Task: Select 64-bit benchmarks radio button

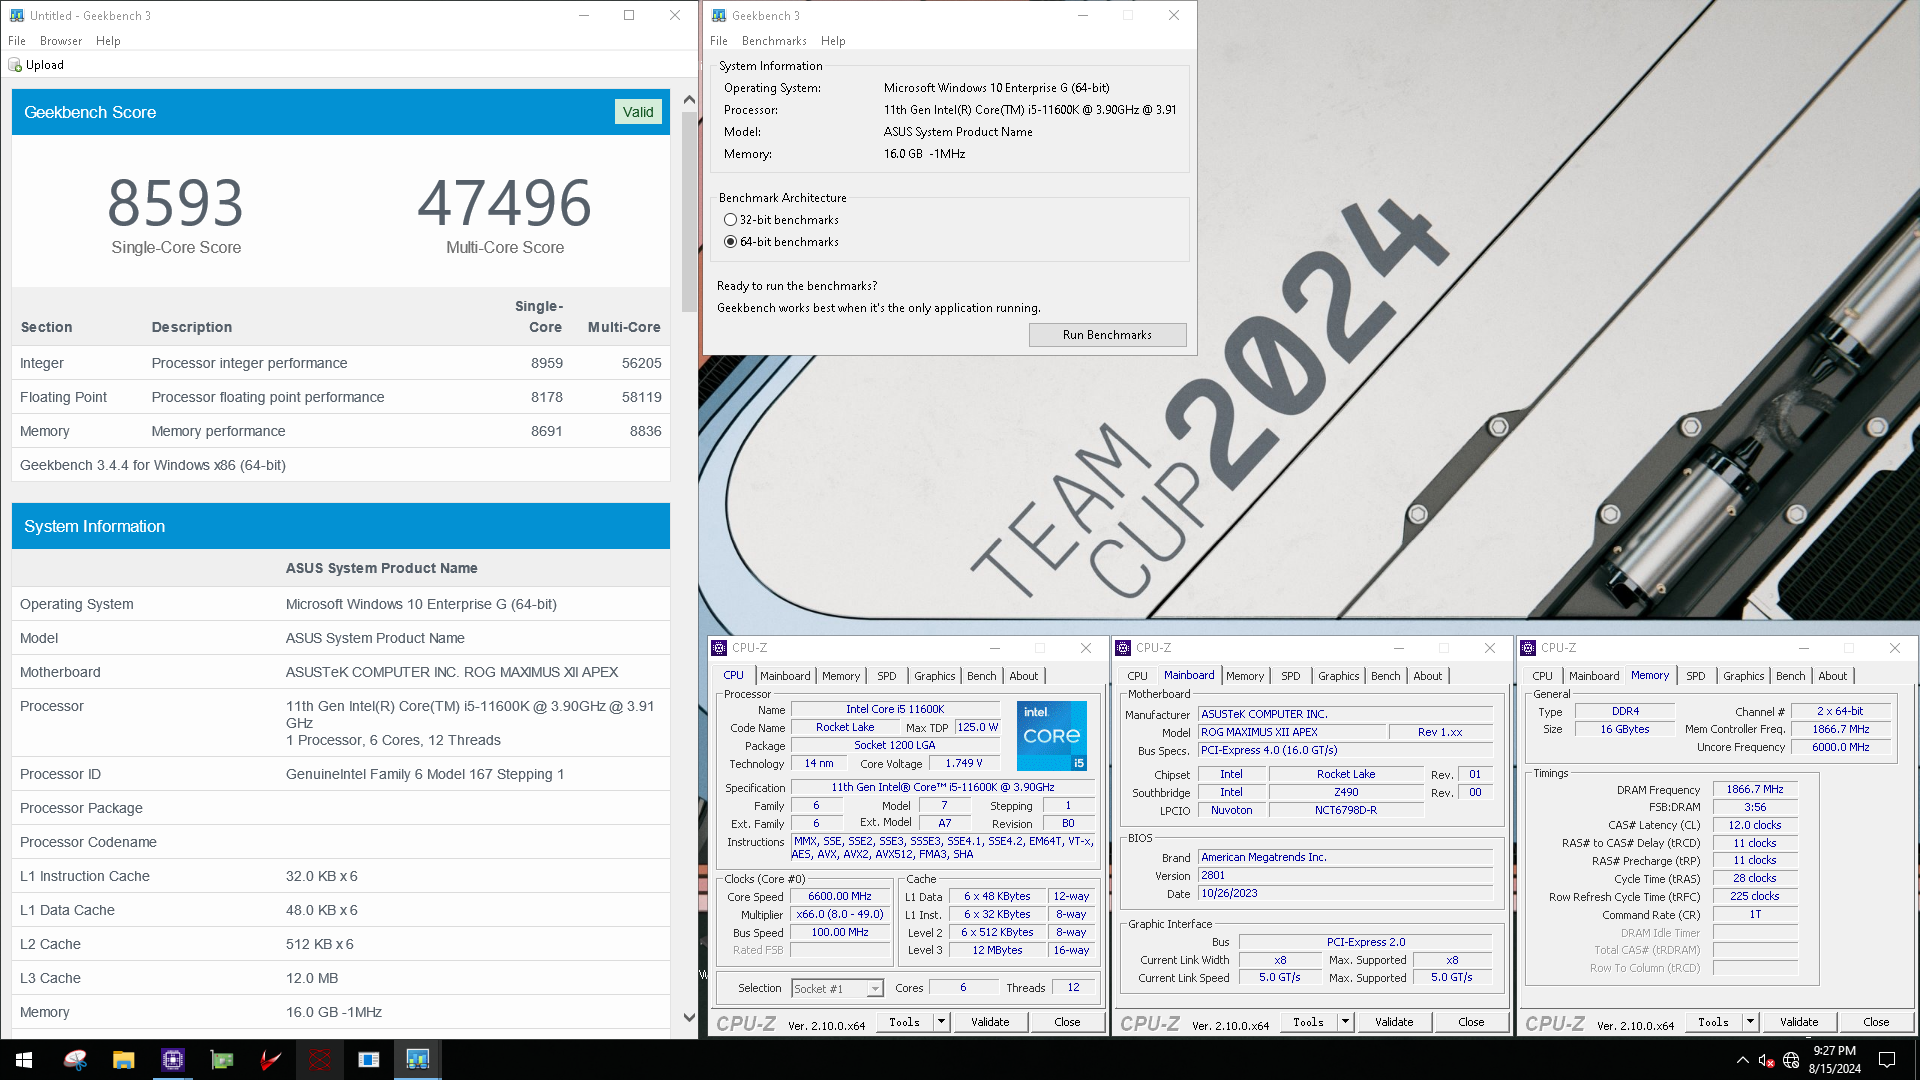Action: [730, 242]
